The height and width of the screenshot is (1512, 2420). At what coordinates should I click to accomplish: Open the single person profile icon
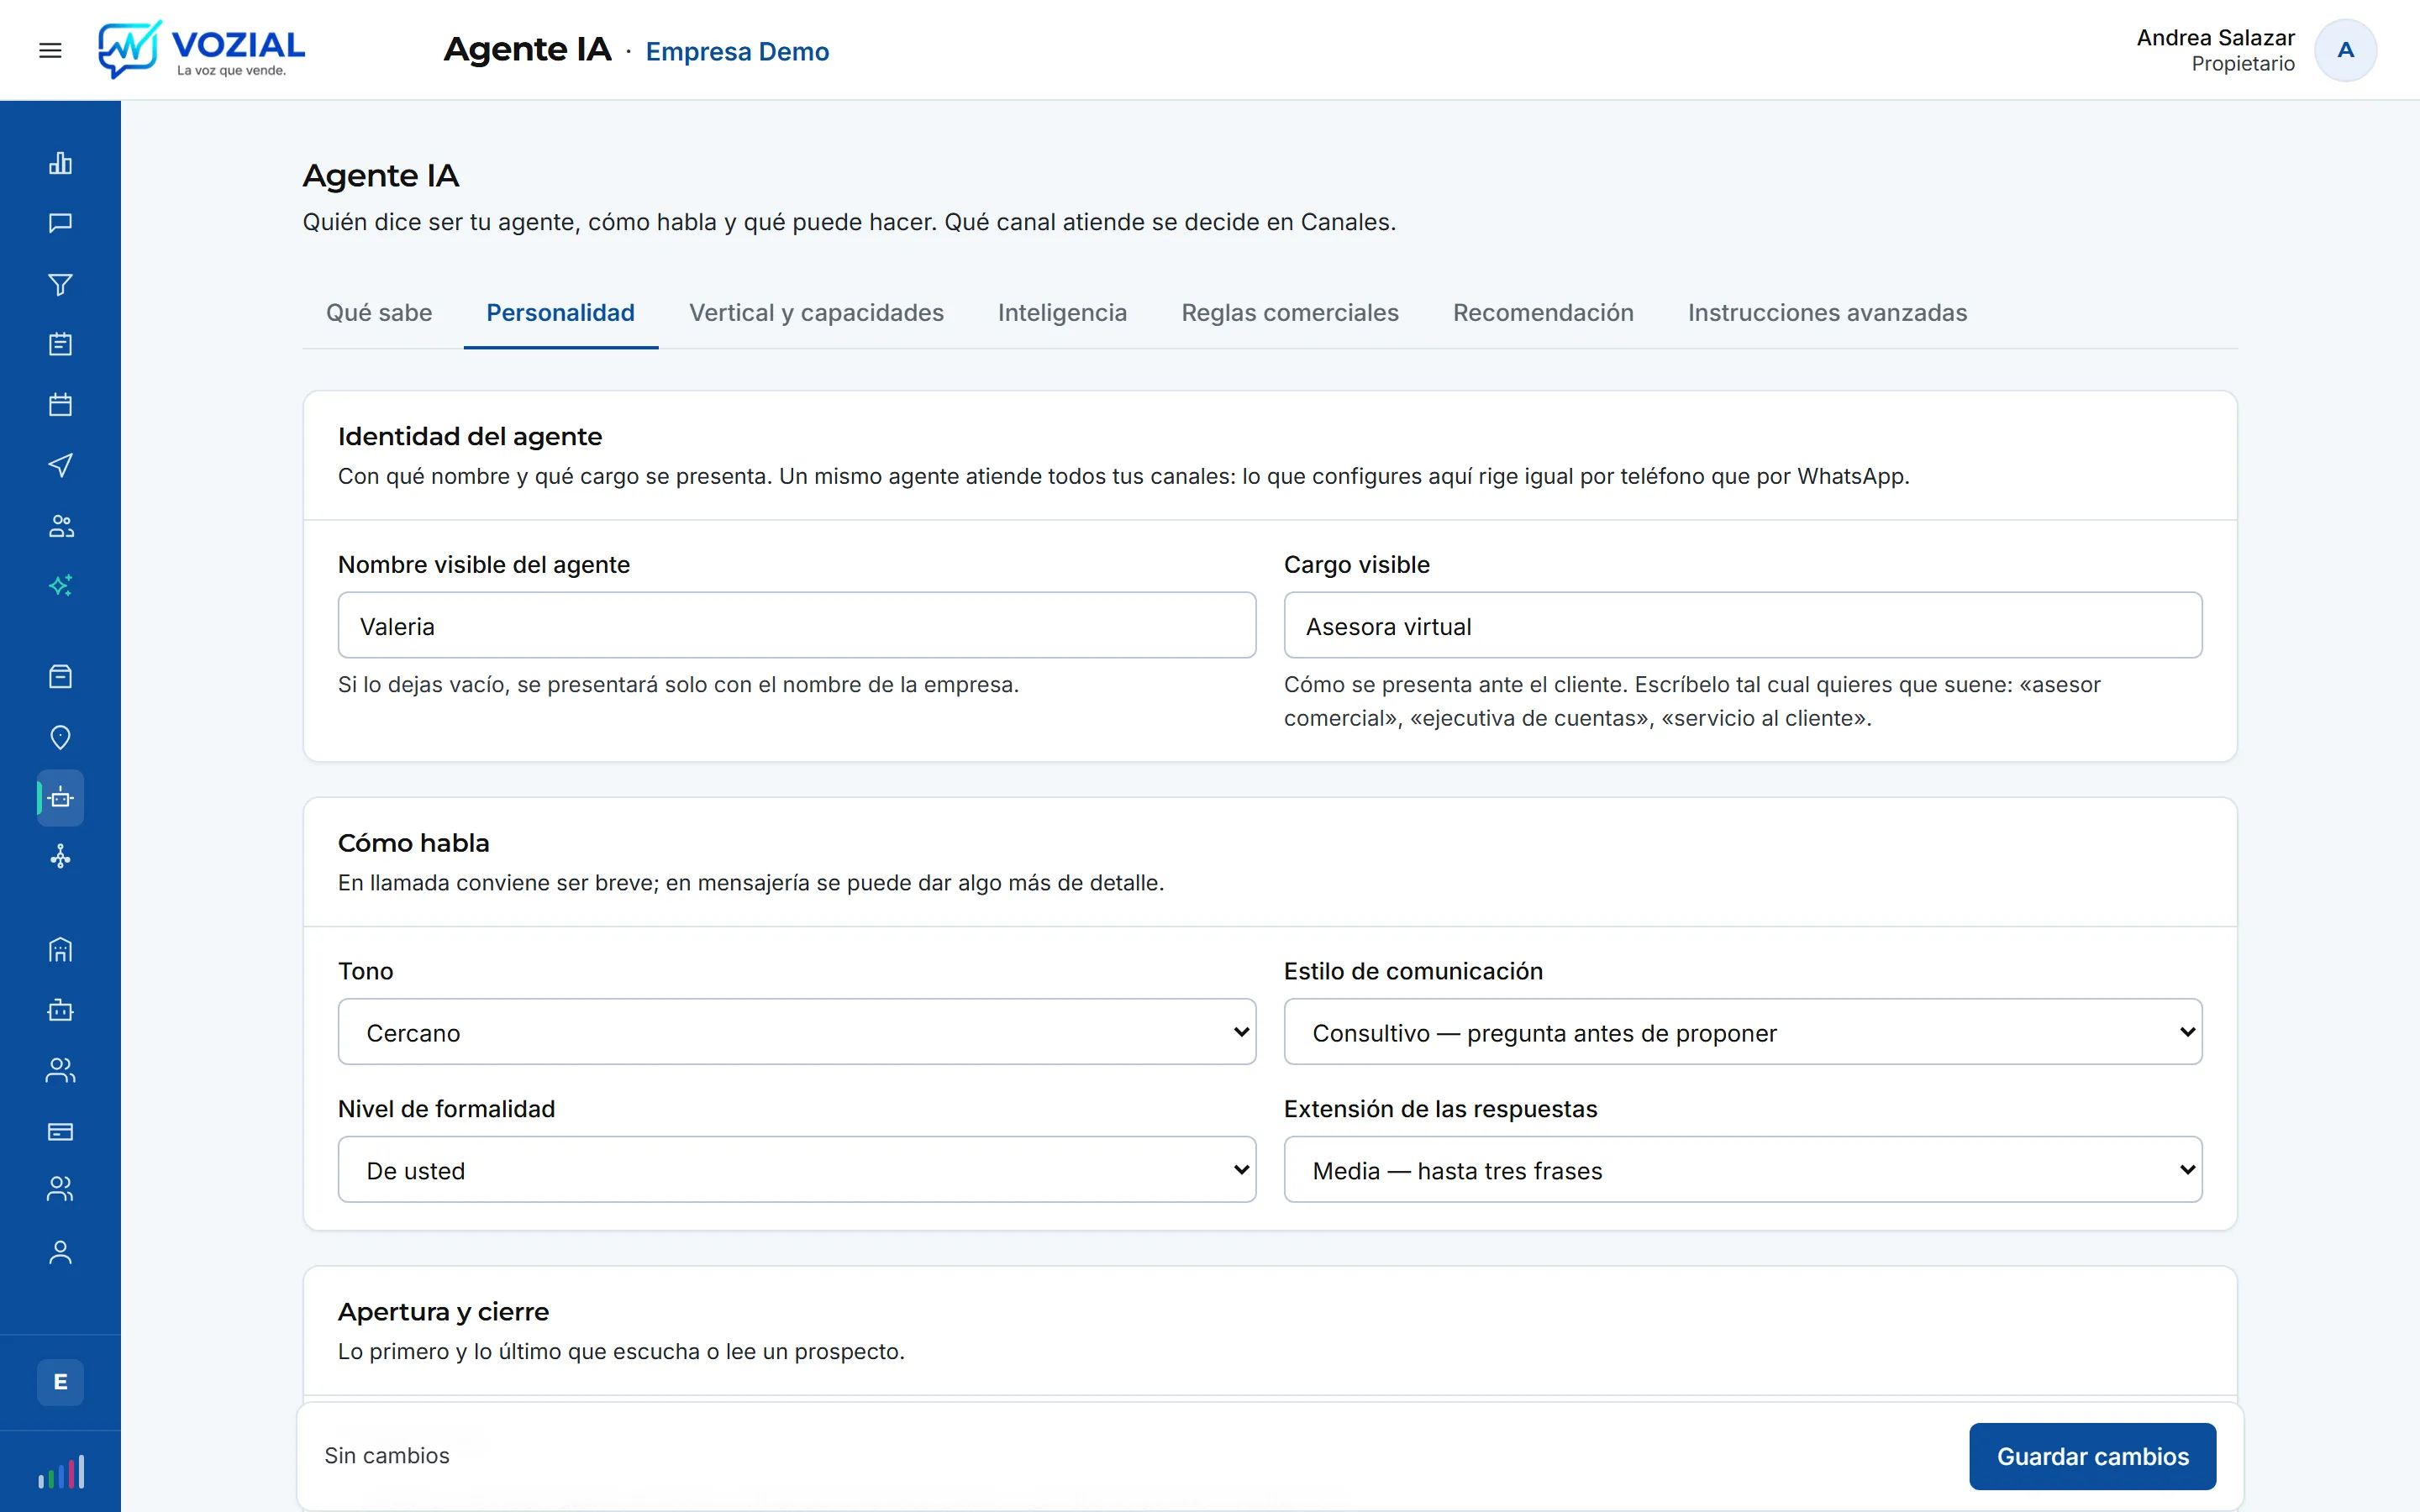60,1253
